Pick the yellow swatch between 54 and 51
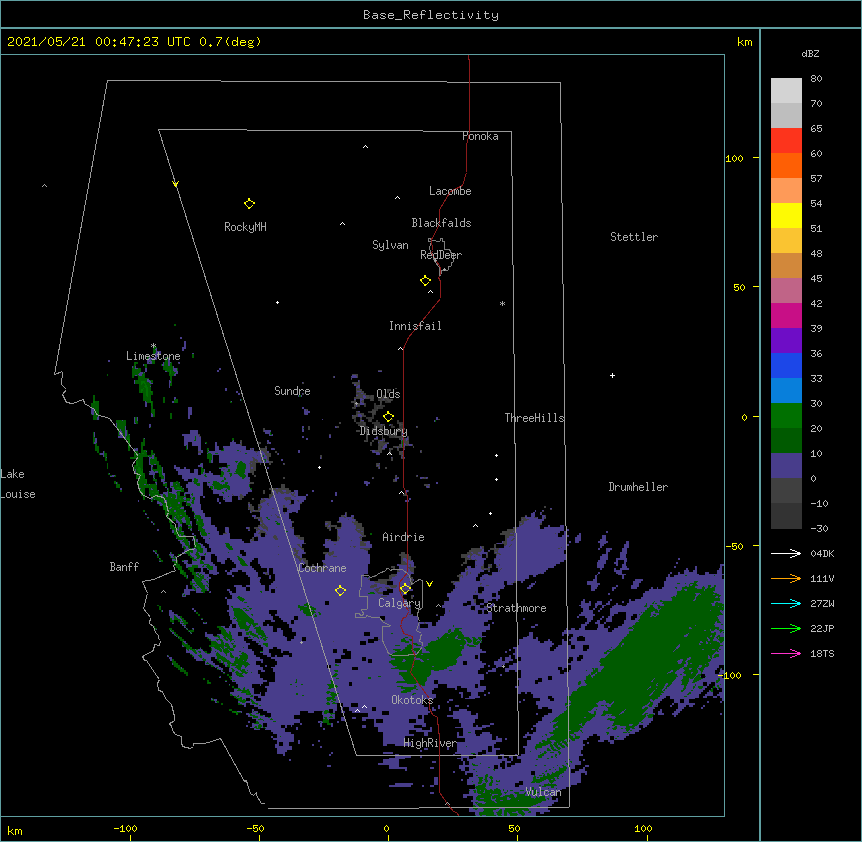The image size is (862, 842). tap(786, 215)
